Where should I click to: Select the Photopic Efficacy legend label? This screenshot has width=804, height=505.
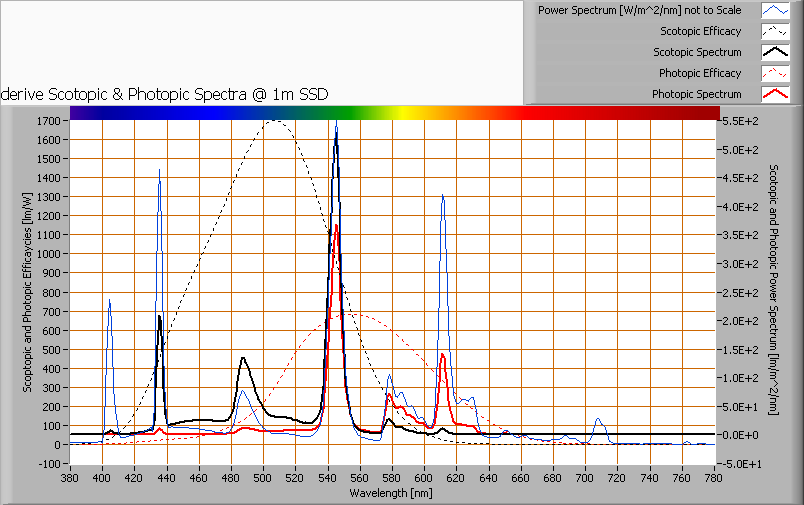(699, 73)
